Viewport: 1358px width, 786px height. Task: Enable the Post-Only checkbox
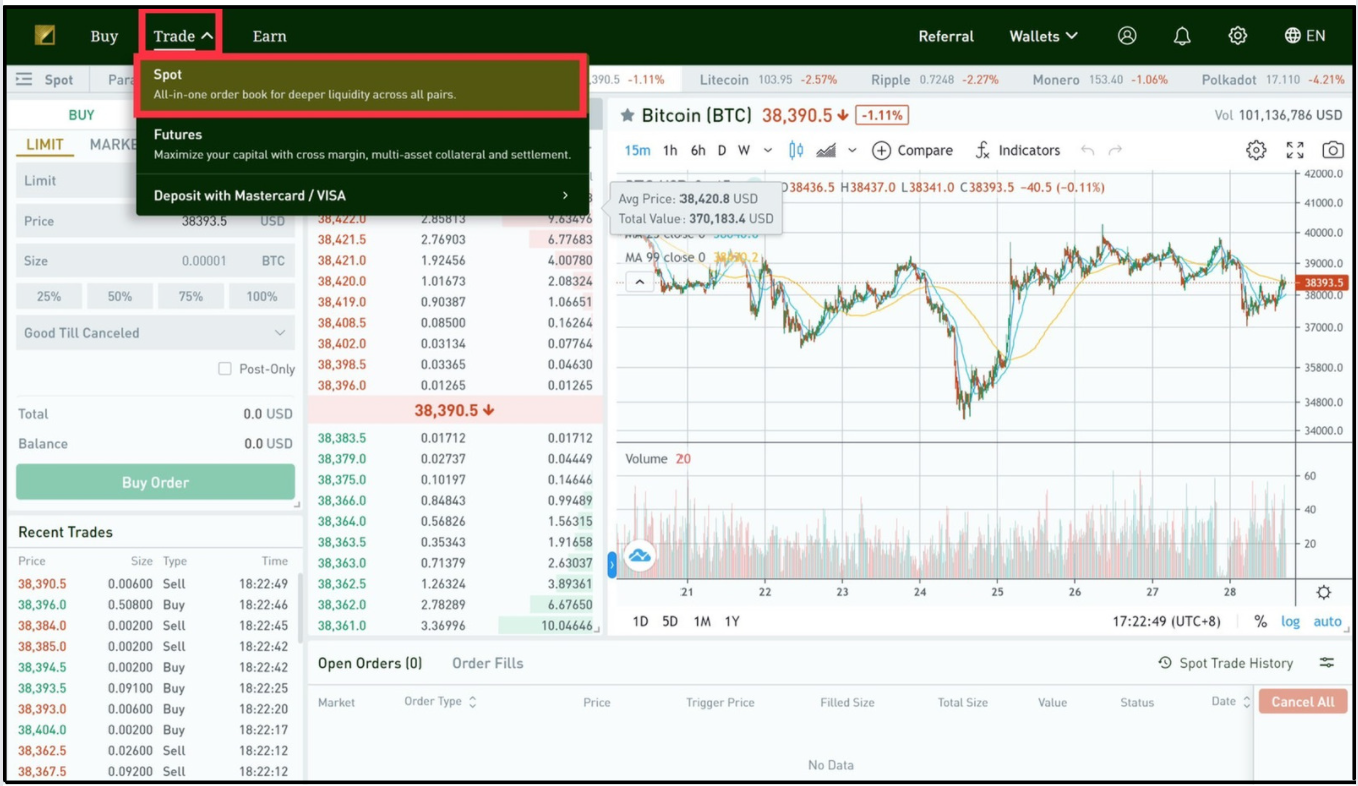tap(225, 369)
